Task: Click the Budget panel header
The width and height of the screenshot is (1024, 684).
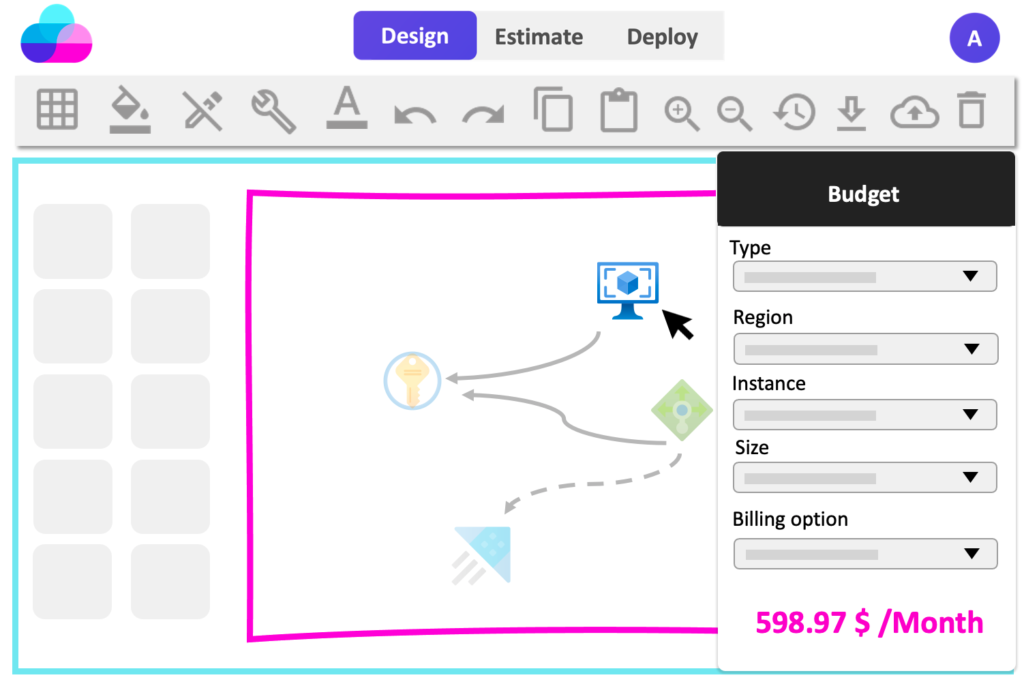Action: coord(866,189)
